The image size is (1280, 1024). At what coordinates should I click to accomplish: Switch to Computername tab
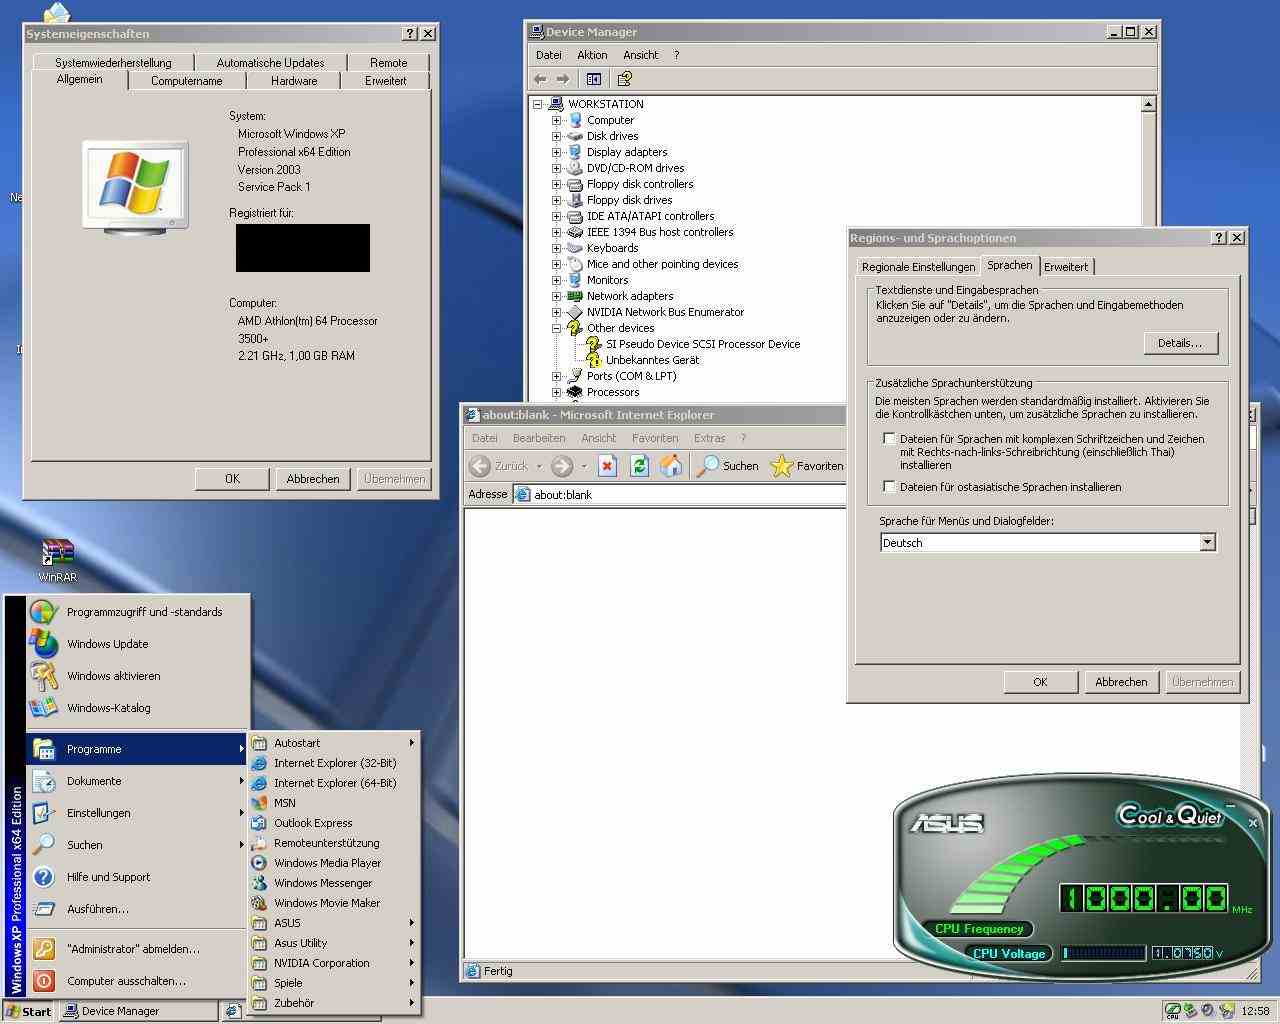tap(187, 81)
